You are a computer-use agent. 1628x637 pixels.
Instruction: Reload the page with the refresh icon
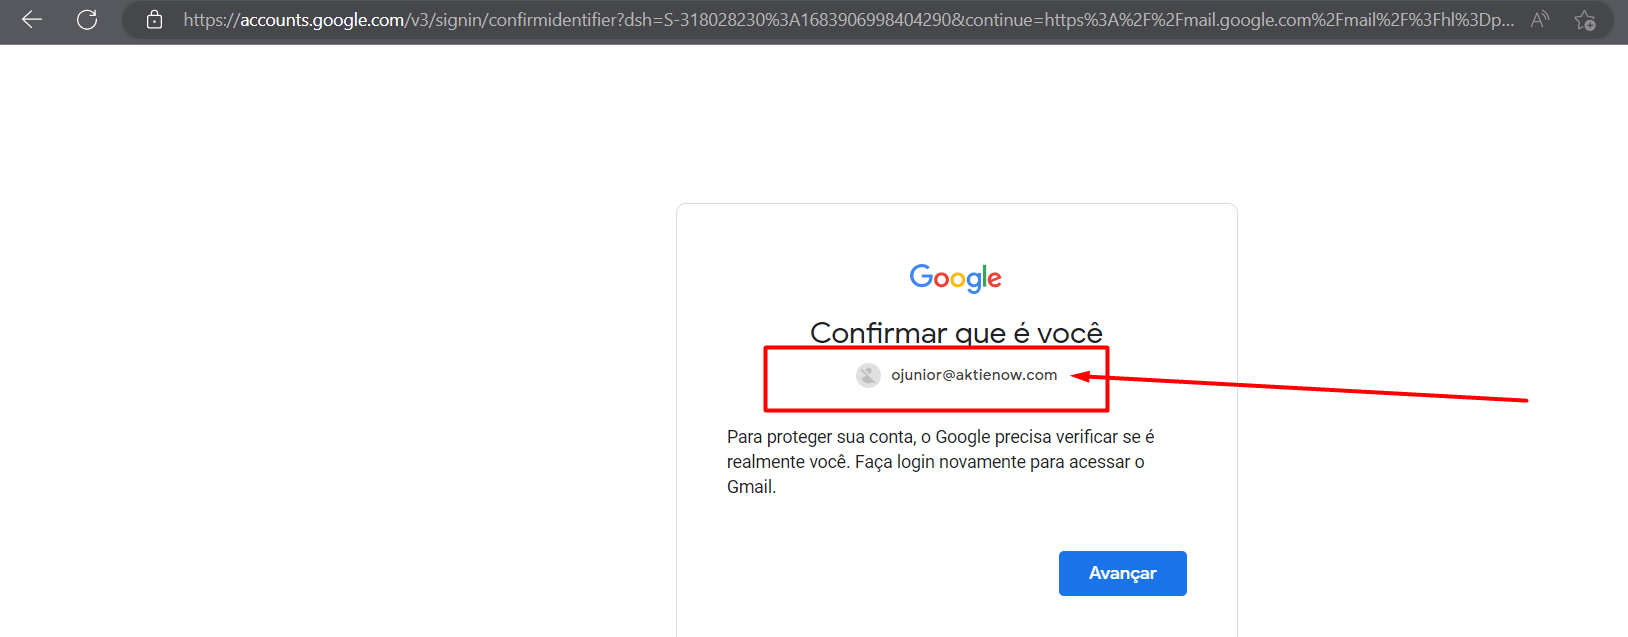pos(87,19)
